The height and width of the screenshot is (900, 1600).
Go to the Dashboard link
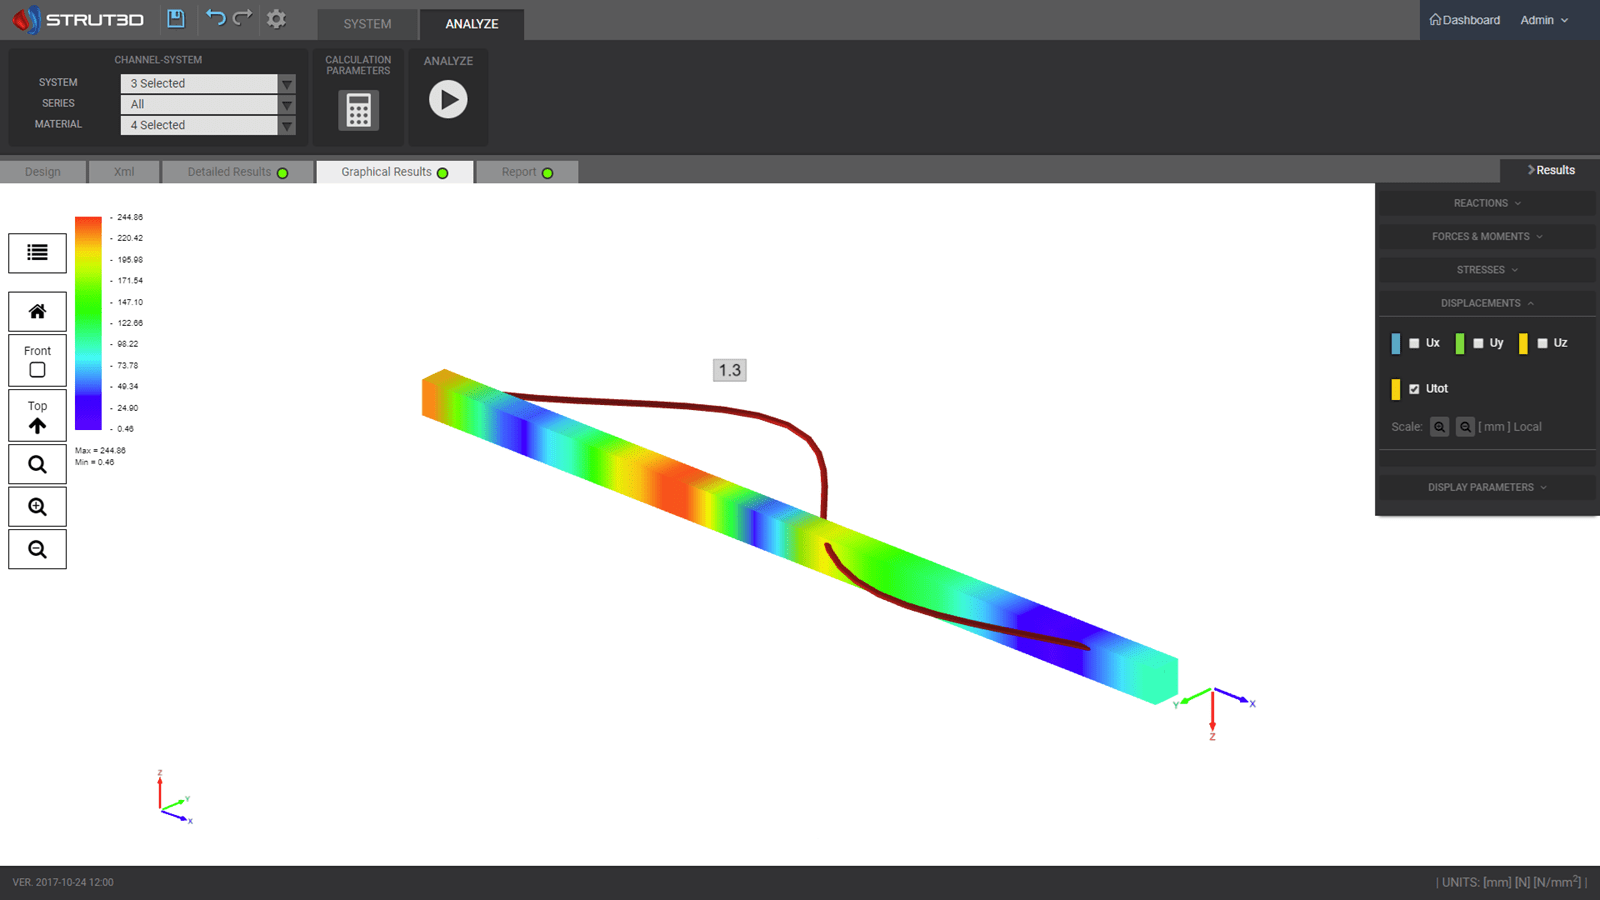click(x=1464, y=19)
